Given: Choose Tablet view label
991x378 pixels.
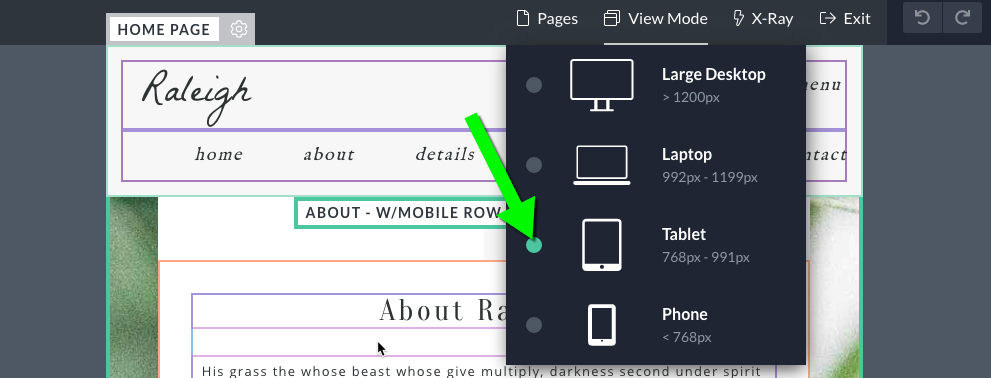Looking at the screenshot, I should tap(684, 235).
